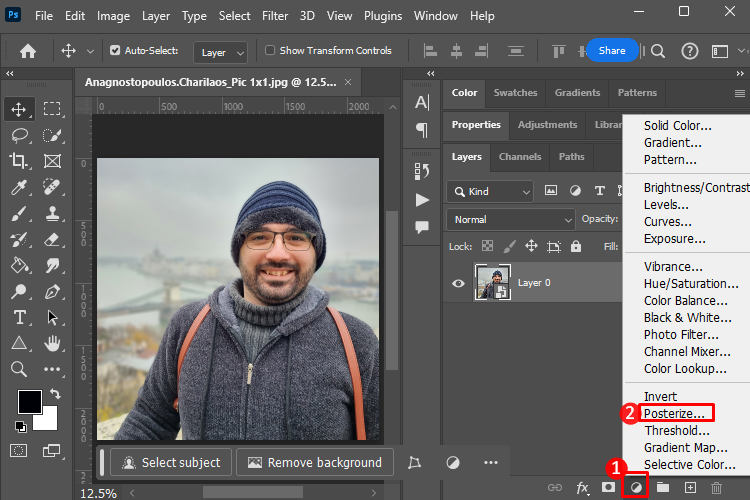Click the Remove background button
This screenshot has width=750, height=500.
tap(315, 463)
